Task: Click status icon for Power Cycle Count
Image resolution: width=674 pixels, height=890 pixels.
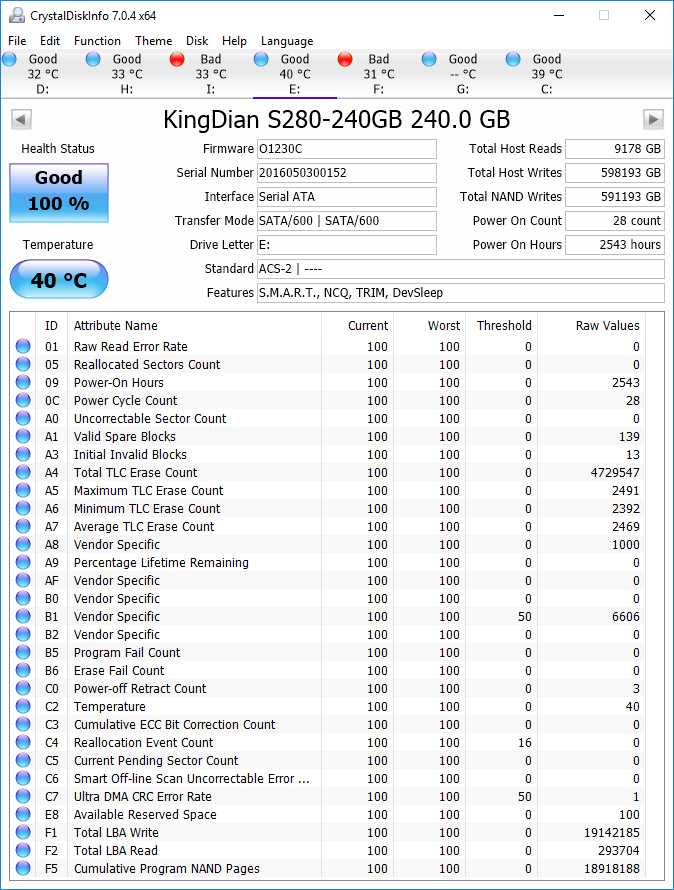Action: pos(23,401)
